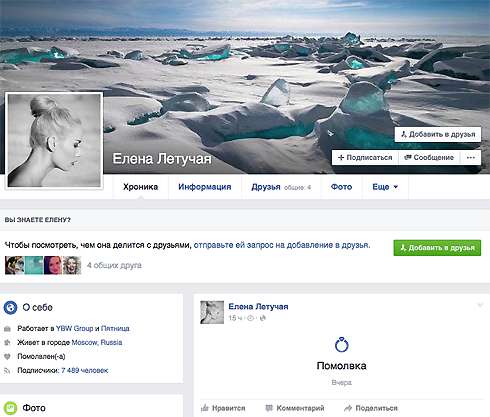The height and width of the screenshot is (417, 490).
Task: Open the first mutual friend thumbnail
Action: point(14,265)
